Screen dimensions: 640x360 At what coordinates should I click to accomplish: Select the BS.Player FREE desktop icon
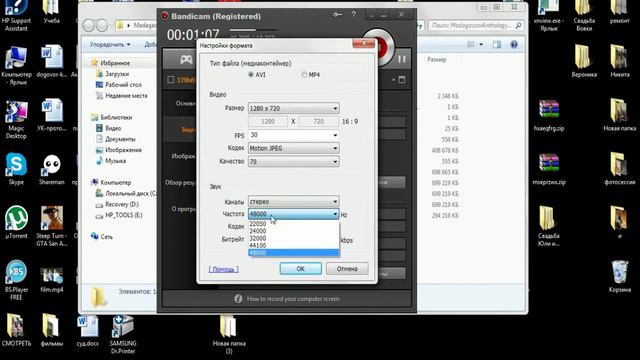click(x=16, y=280)
